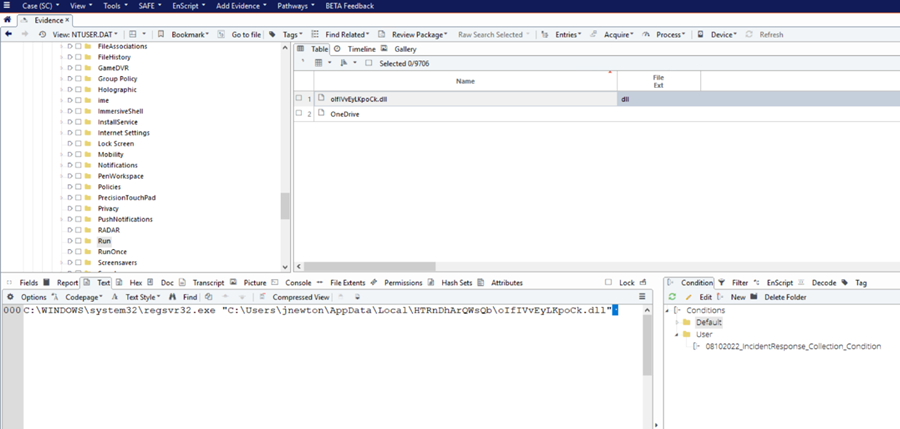900x429 pixels.
Task: Select the Run folder in tree
Action: 104,241
